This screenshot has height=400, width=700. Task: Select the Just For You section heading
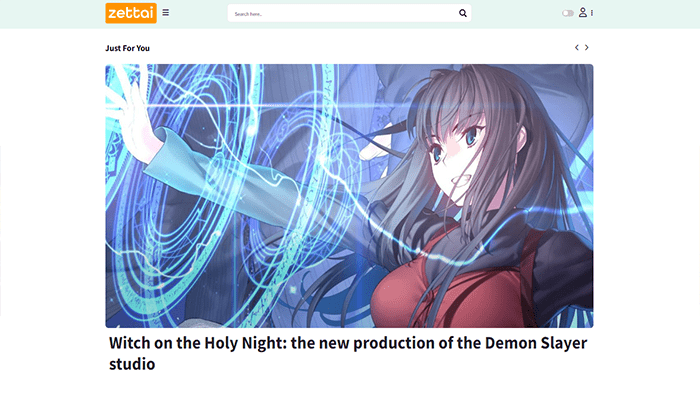127,48
